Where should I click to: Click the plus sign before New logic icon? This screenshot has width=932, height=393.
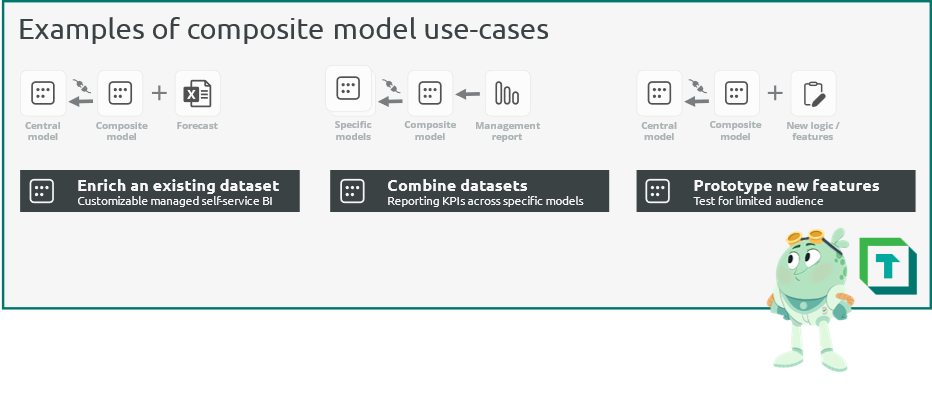[x=774, y=93]
